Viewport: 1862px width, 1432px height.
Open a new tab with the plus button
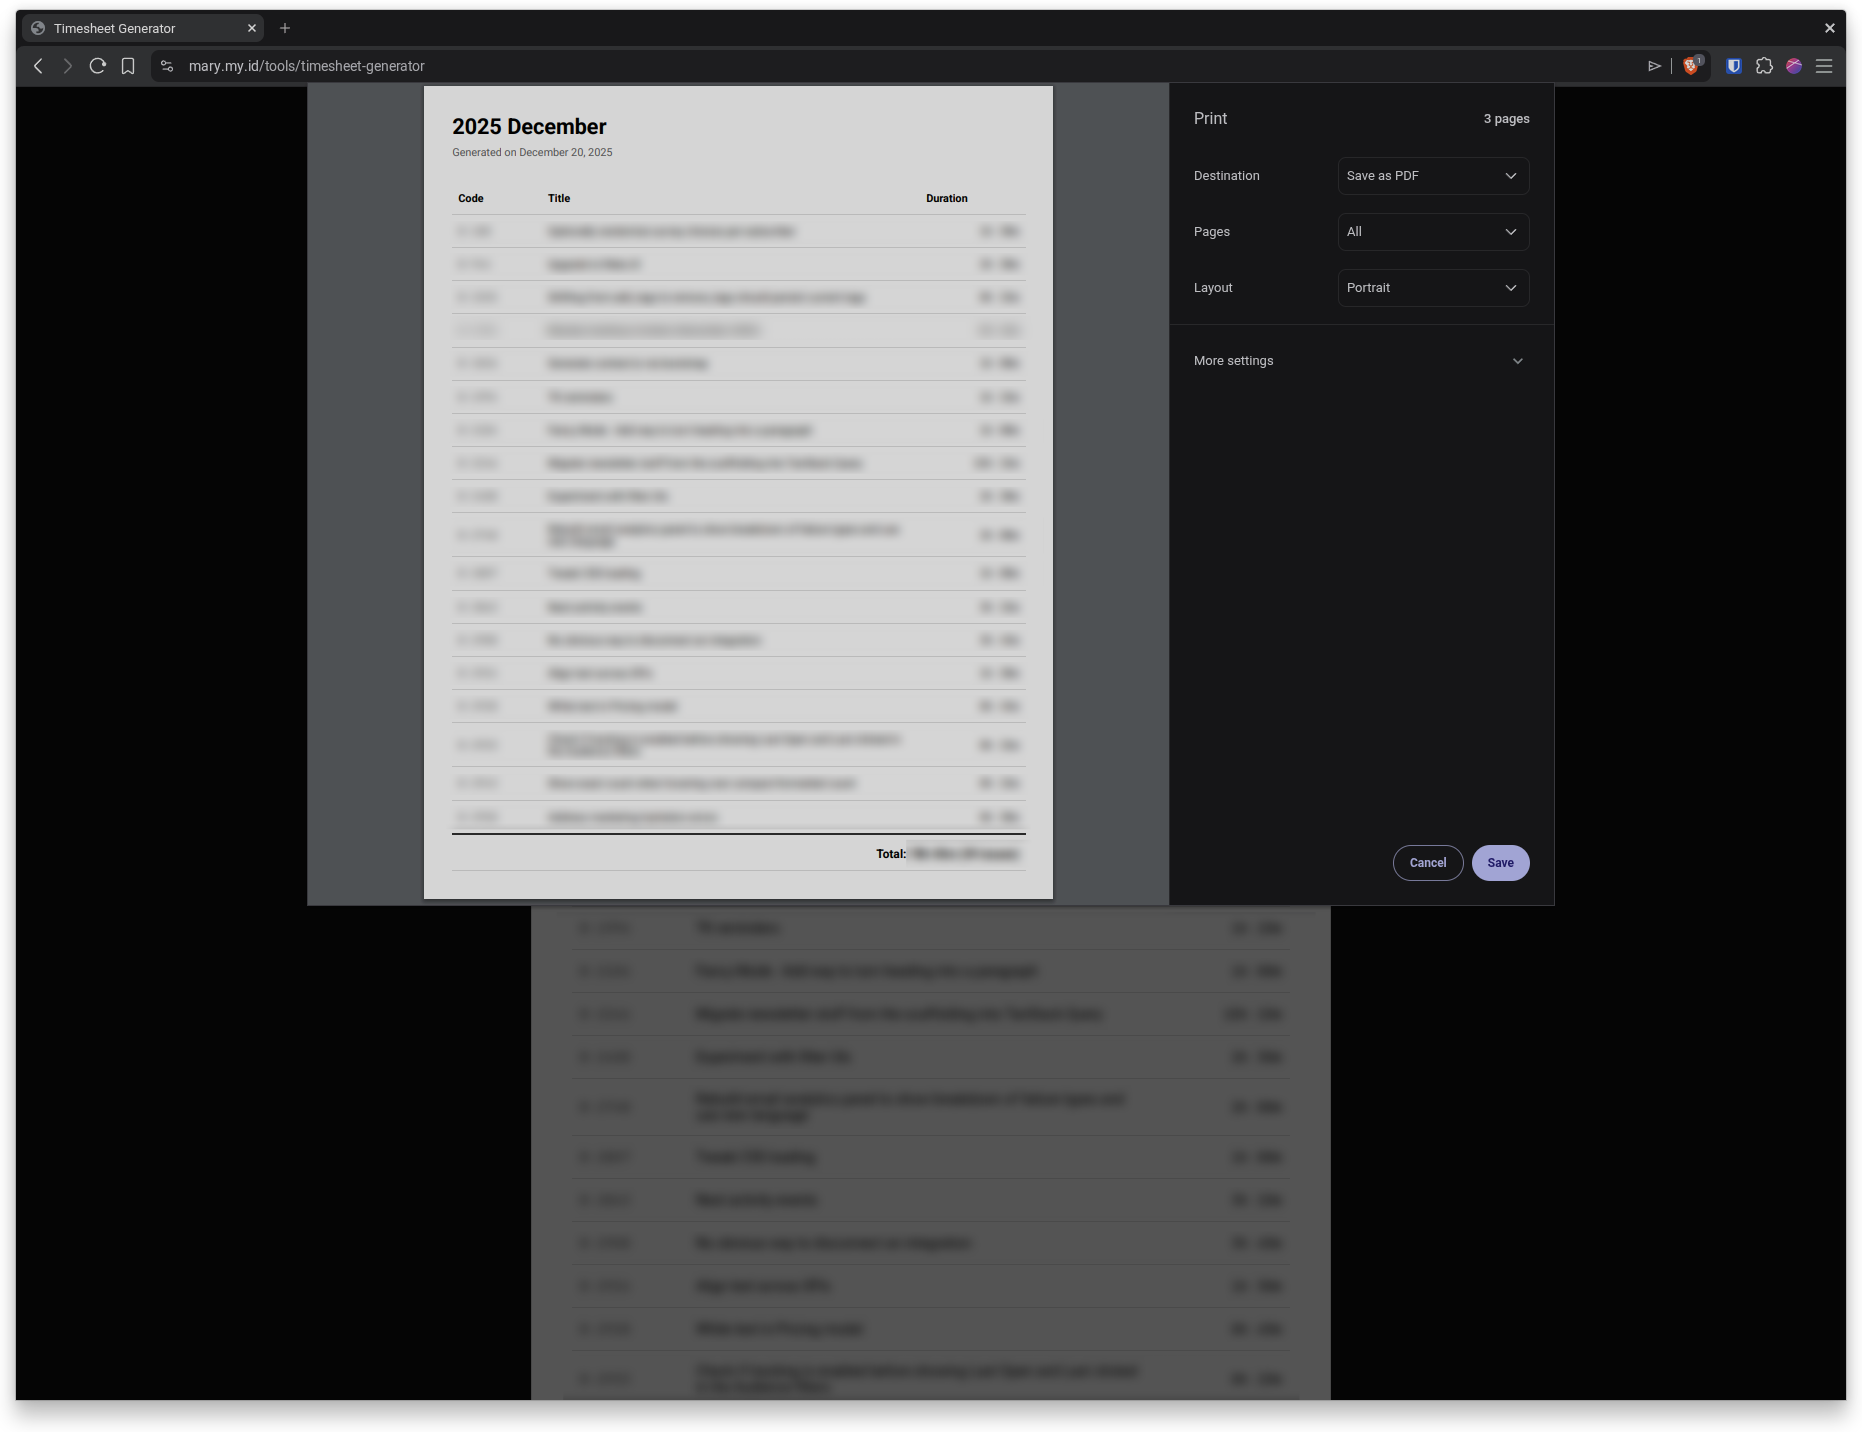(x=285, y=28)
